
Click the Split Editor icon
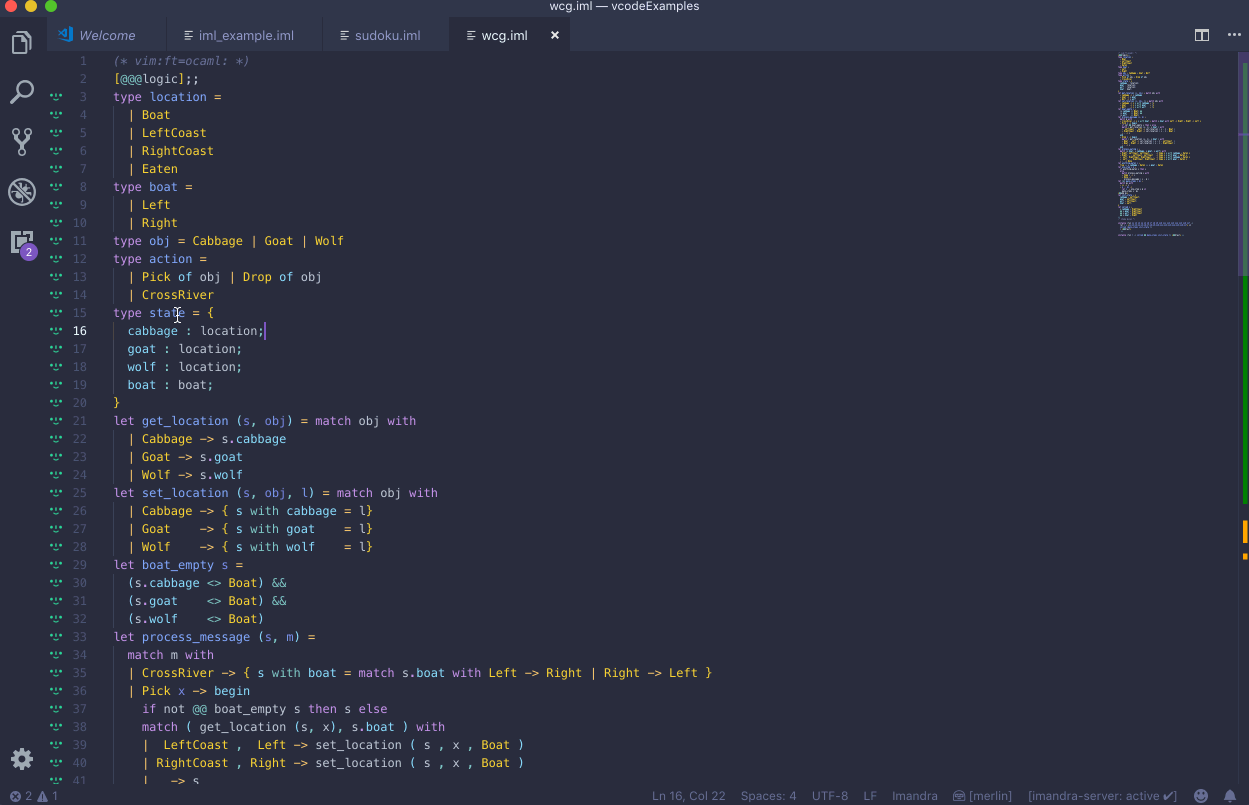tap(1202, 35)
